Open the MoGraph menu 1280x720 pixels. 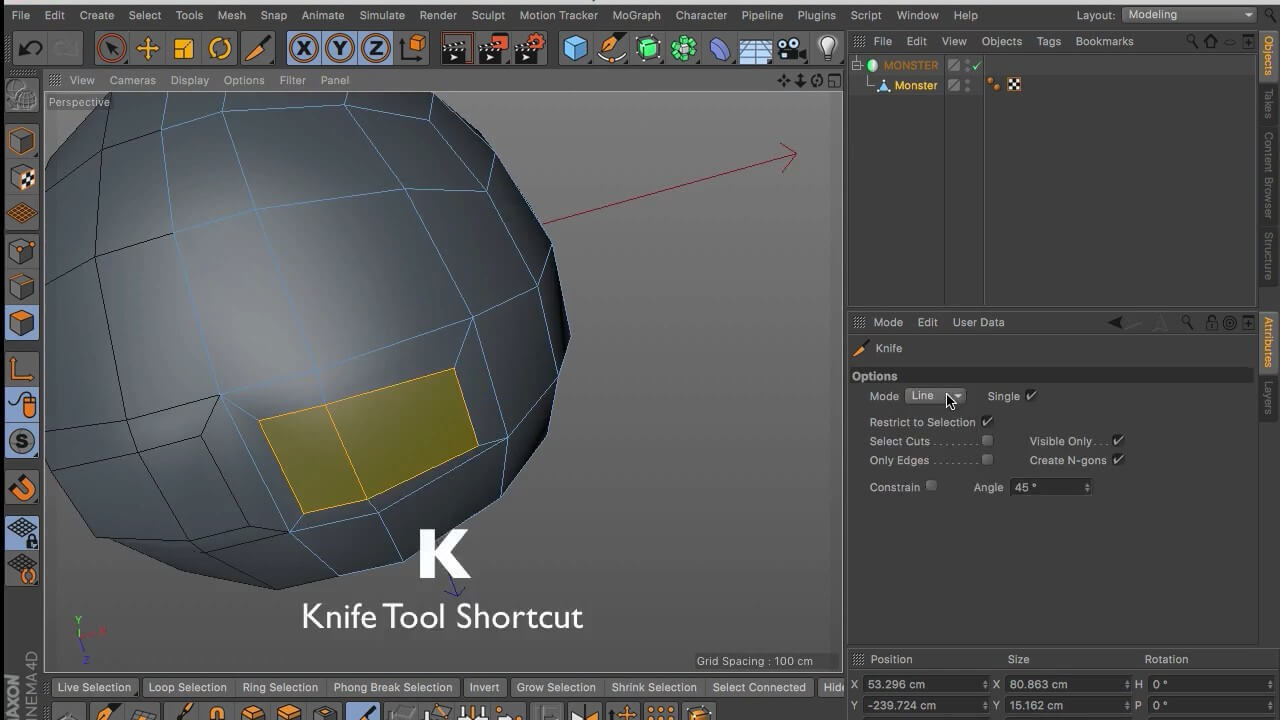click(636, 15)
